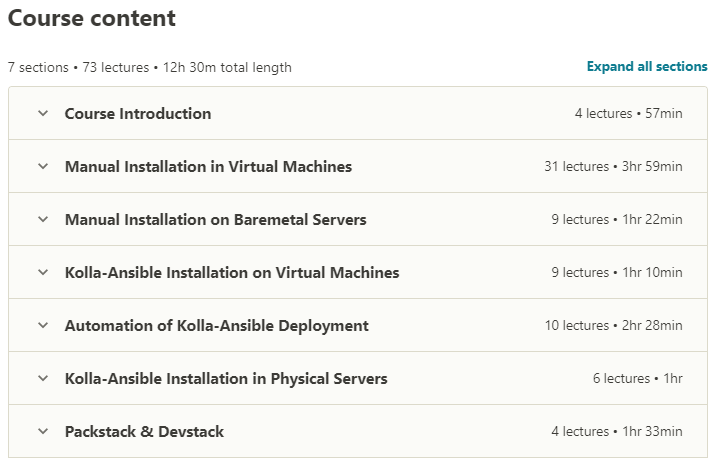The width and height of the screenshot is (715, 464).
Task: Click the Packstack & Devstack section title
Action: (x=144, y=432)
